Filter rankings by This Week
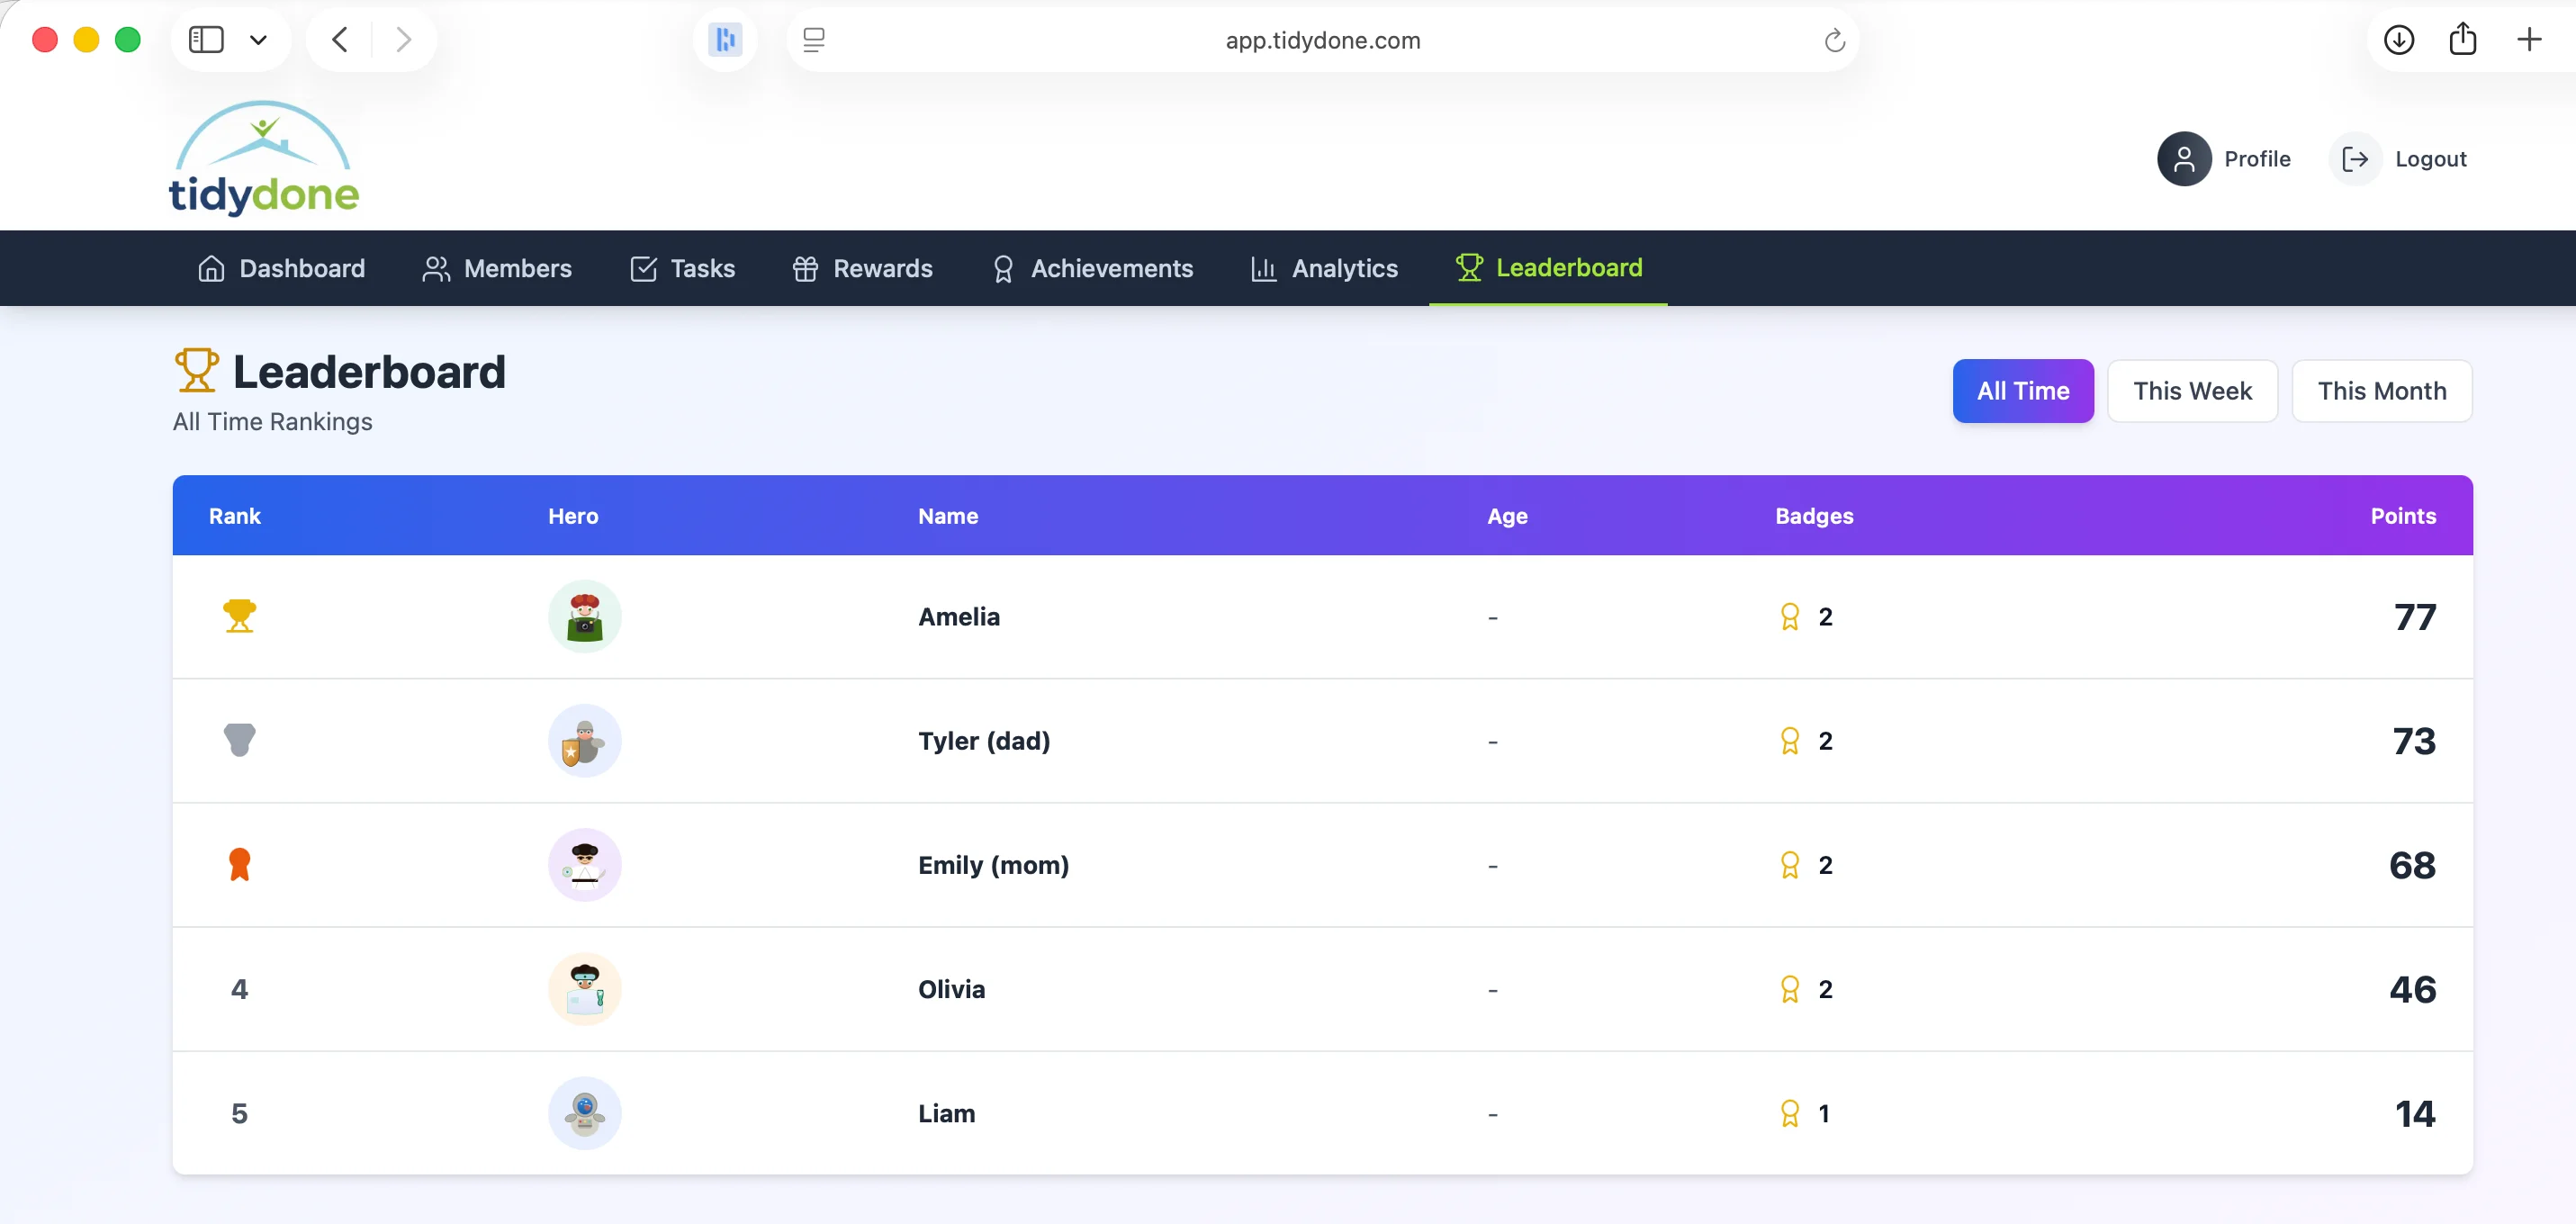Screen dimensions: 2576x1224 coord(2192,391)
